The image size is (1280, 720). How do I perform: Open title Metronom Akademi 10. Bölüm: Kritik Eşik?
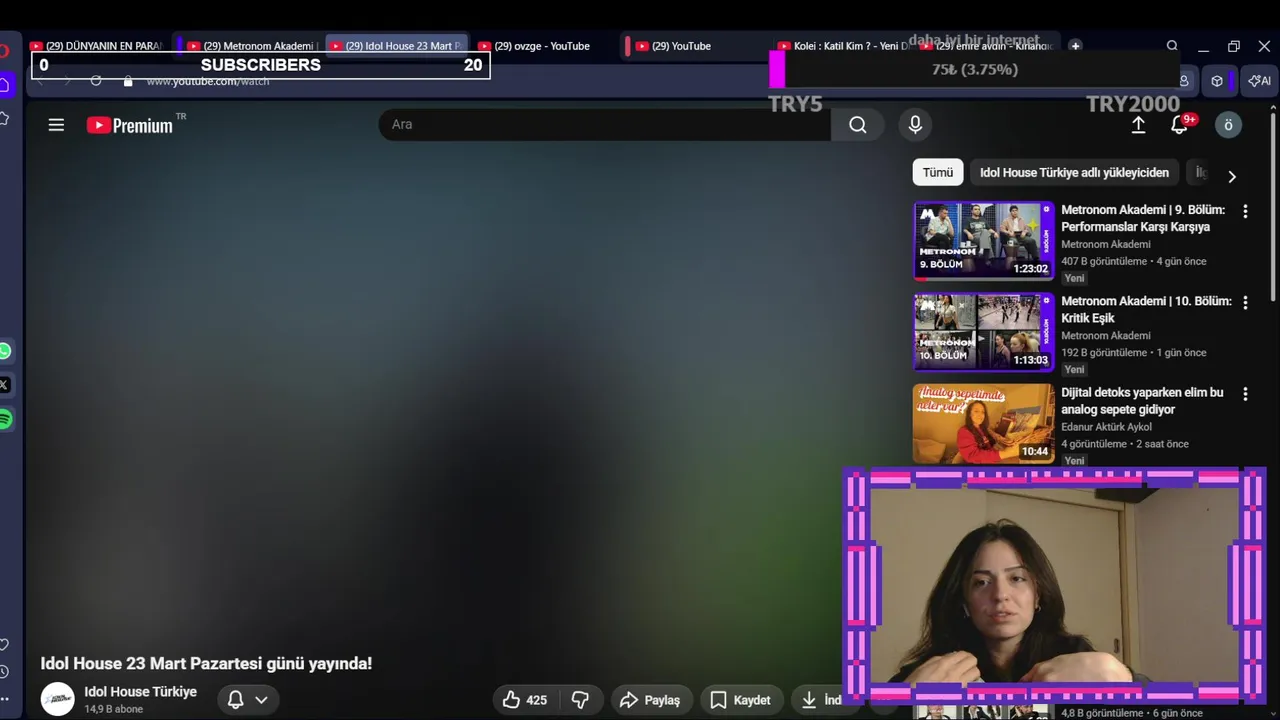click(x=1146, y=310)
